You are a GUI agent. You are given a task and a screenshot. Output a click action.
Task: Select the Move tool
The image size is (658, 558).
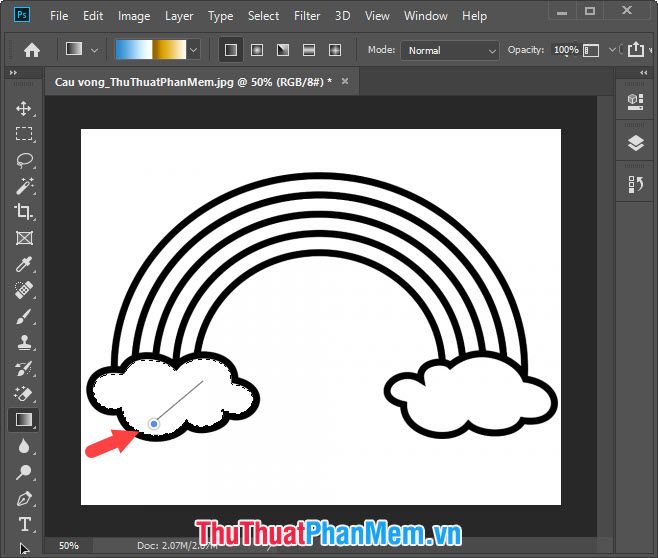(24, 108)
